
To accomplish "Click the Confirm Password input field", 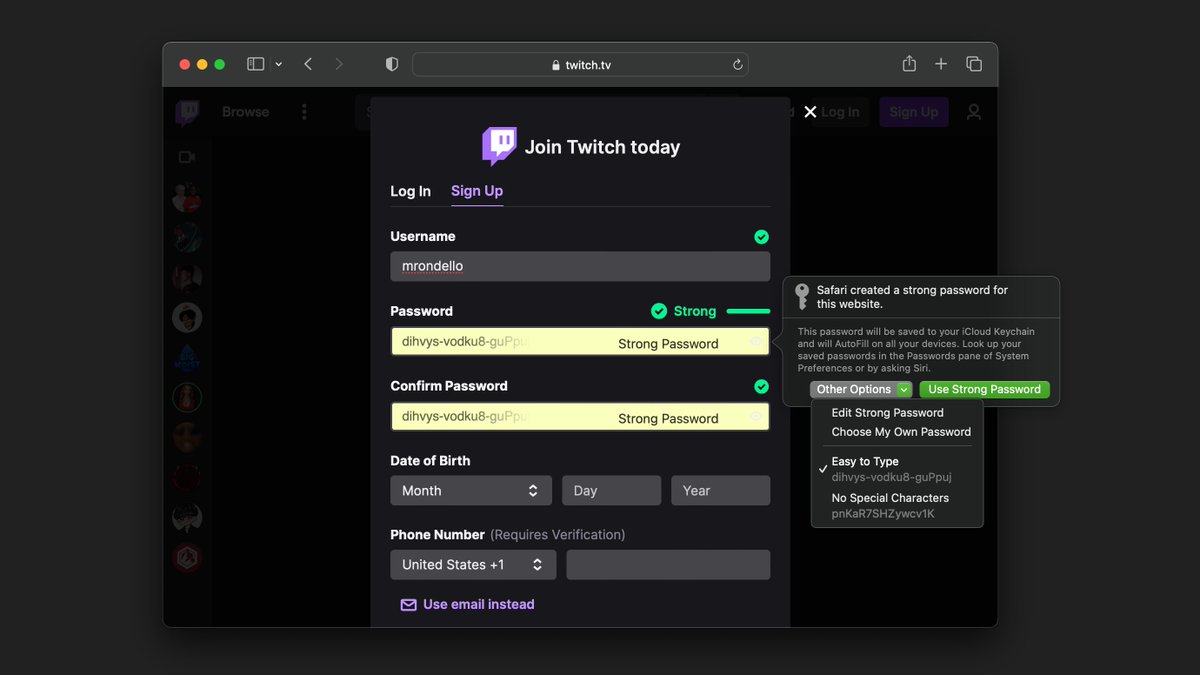I will (580, 417).
